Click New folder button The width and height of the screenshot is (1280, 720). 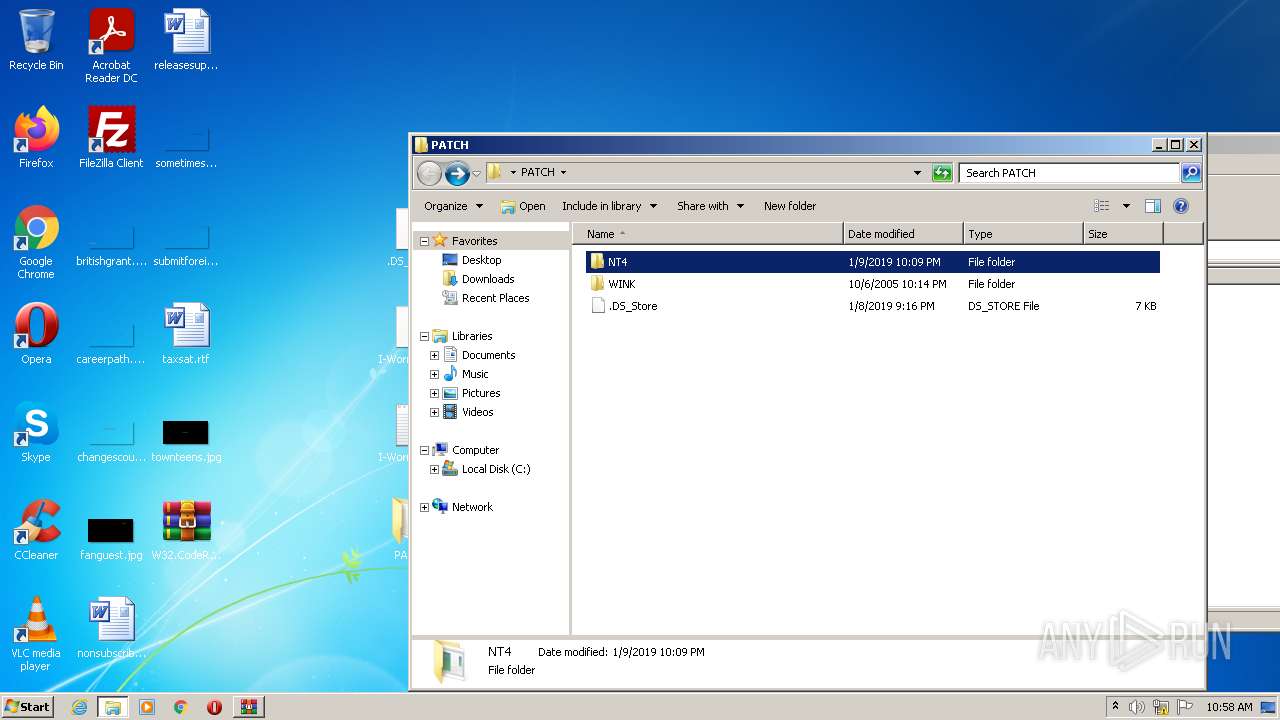coord(790,206)
